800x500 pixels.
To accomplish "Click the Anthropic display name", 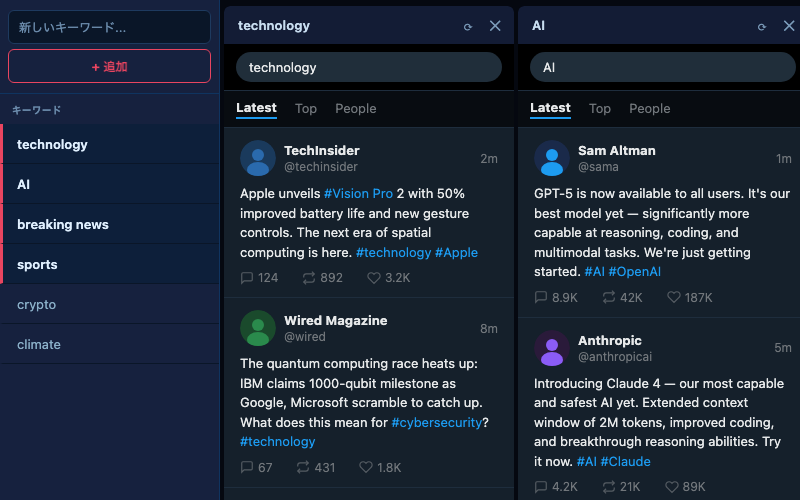I will coord(609,340).
